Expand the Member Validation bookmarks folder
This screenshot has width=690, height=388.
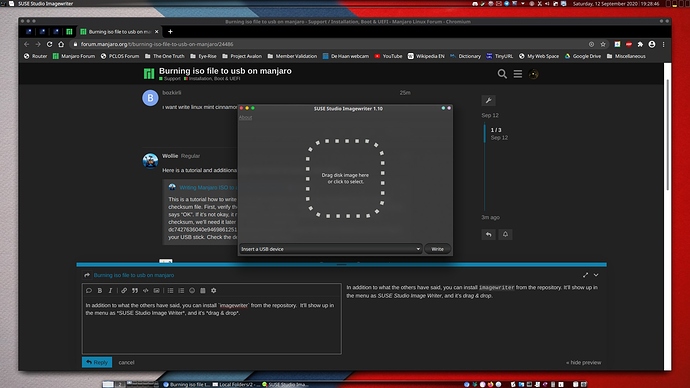click(x=292, y=56)
